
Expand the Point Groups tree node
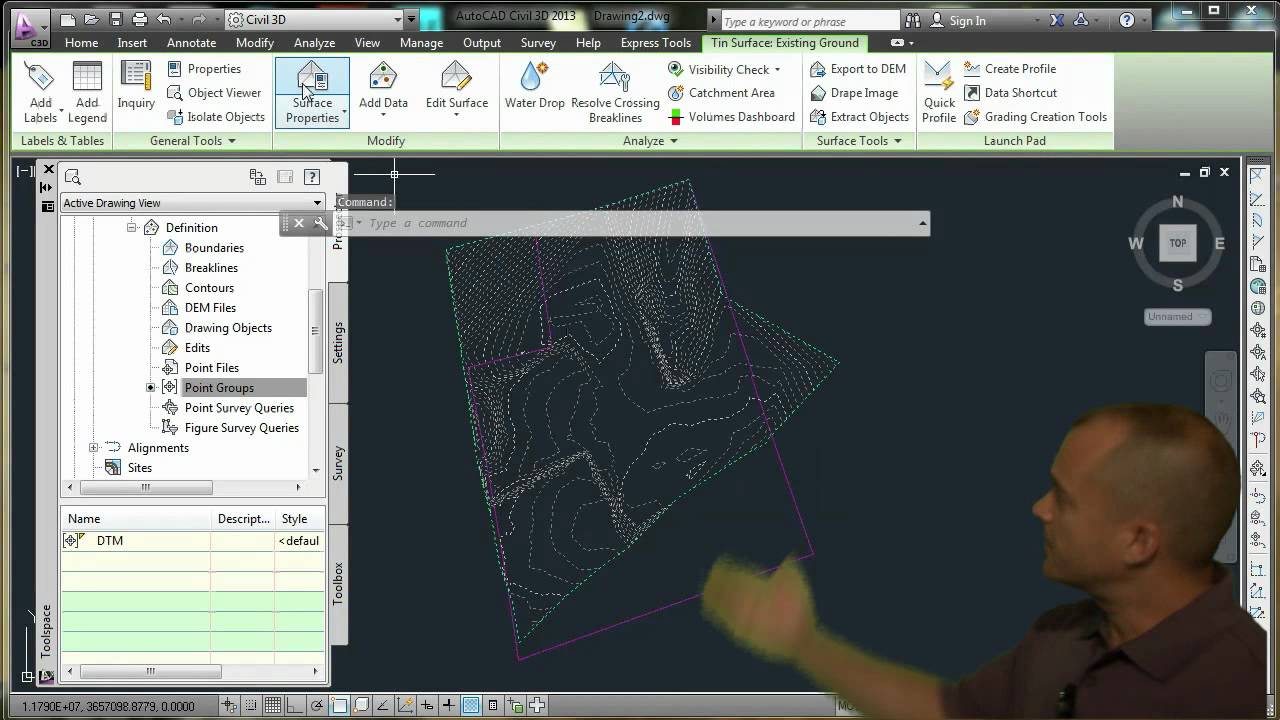(x=151, y=388)
